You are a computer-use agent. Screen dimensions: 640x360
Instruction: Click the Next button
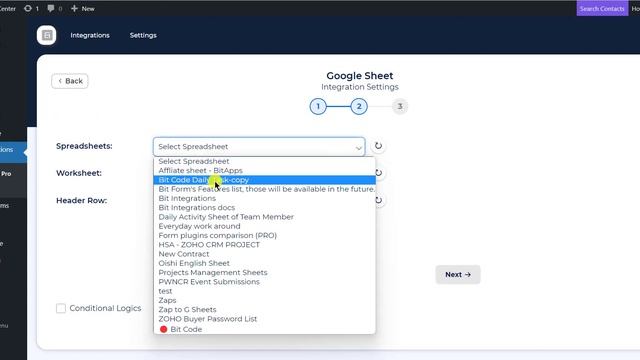tap(458, 275)
